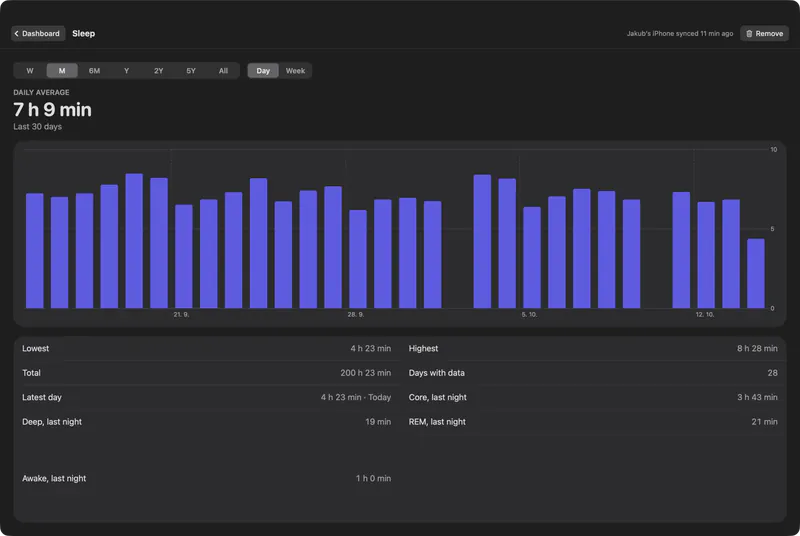Click the 21. 9. date axis label

[181, 315]
